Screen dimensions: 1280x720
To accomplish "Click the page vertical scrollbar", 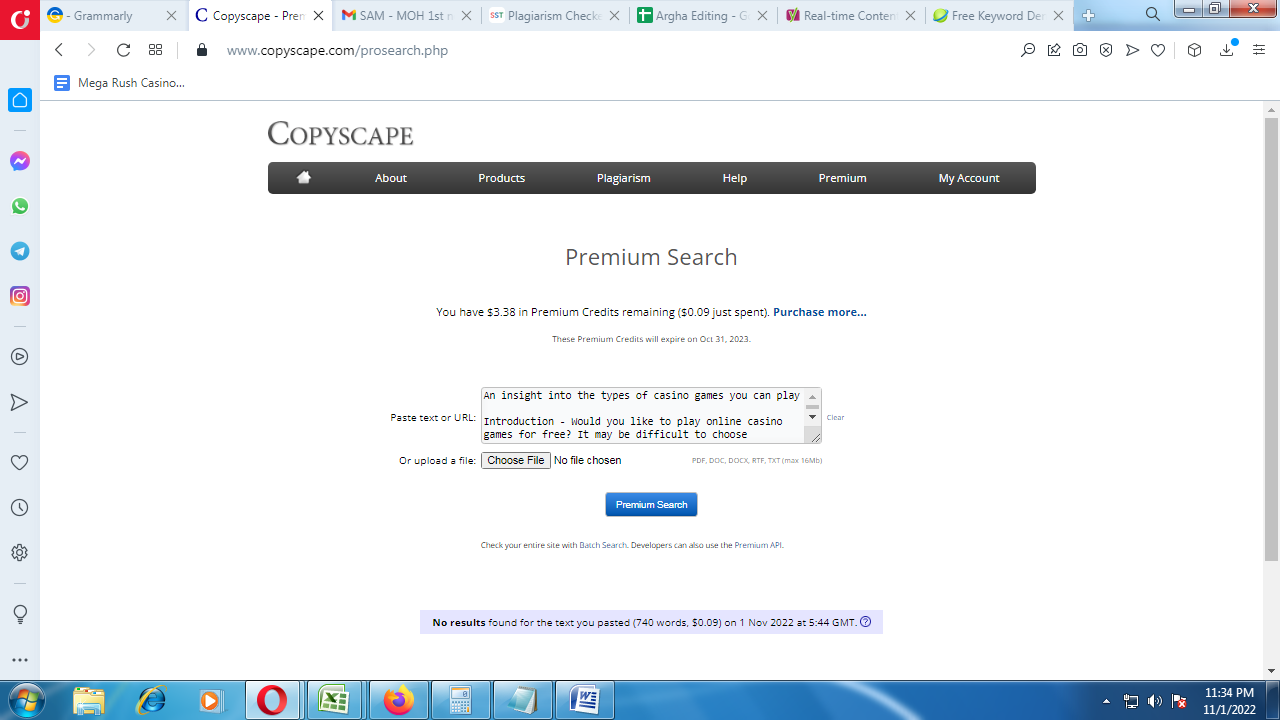I will pos(1271,340).
